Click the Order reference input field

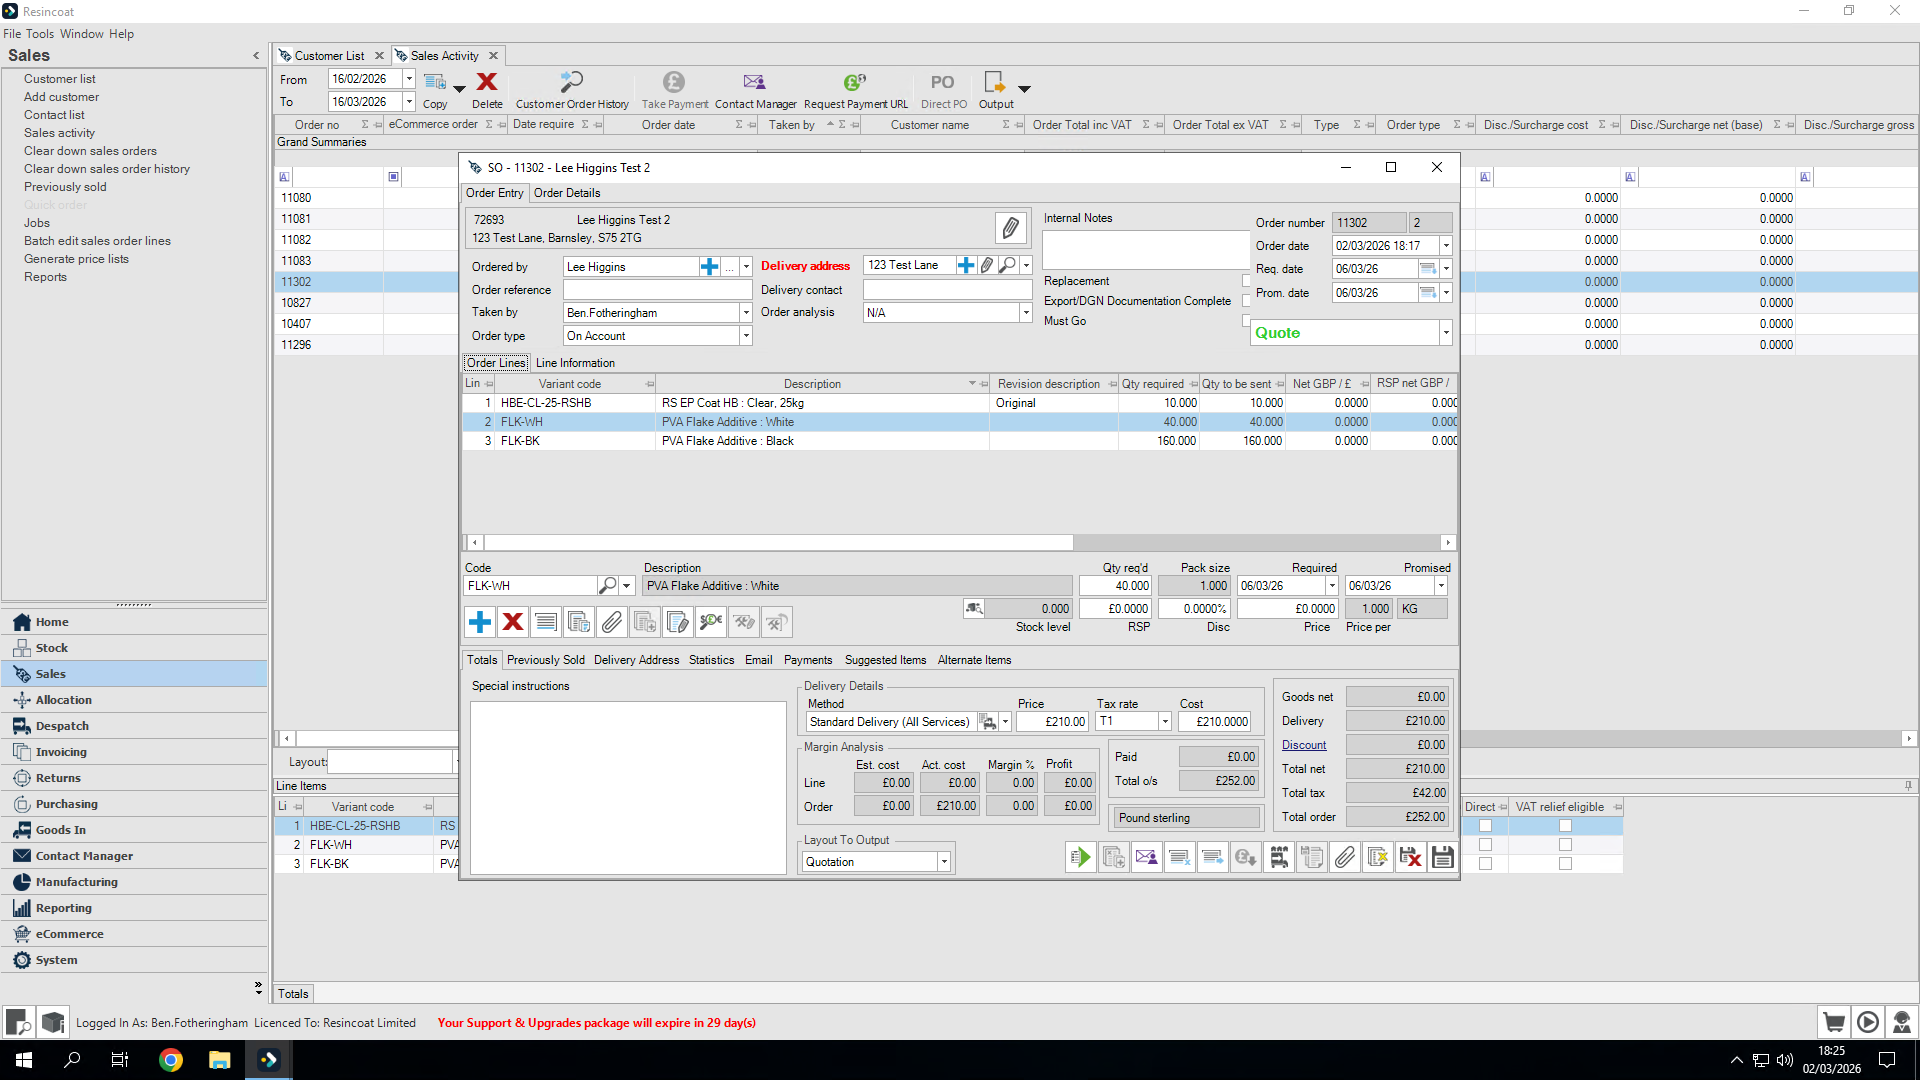[x=657, y=290]
